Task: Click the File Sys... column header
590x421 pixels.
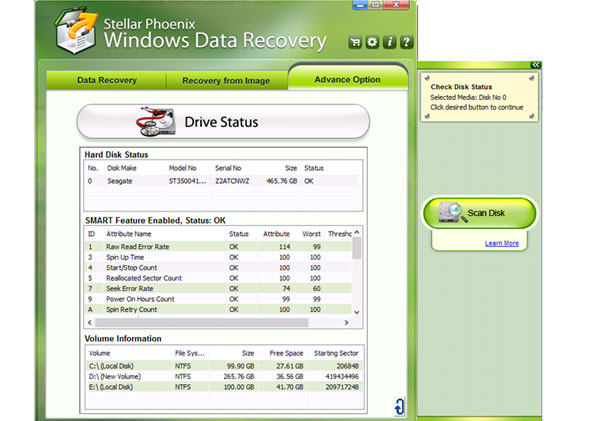Action: 190,353
